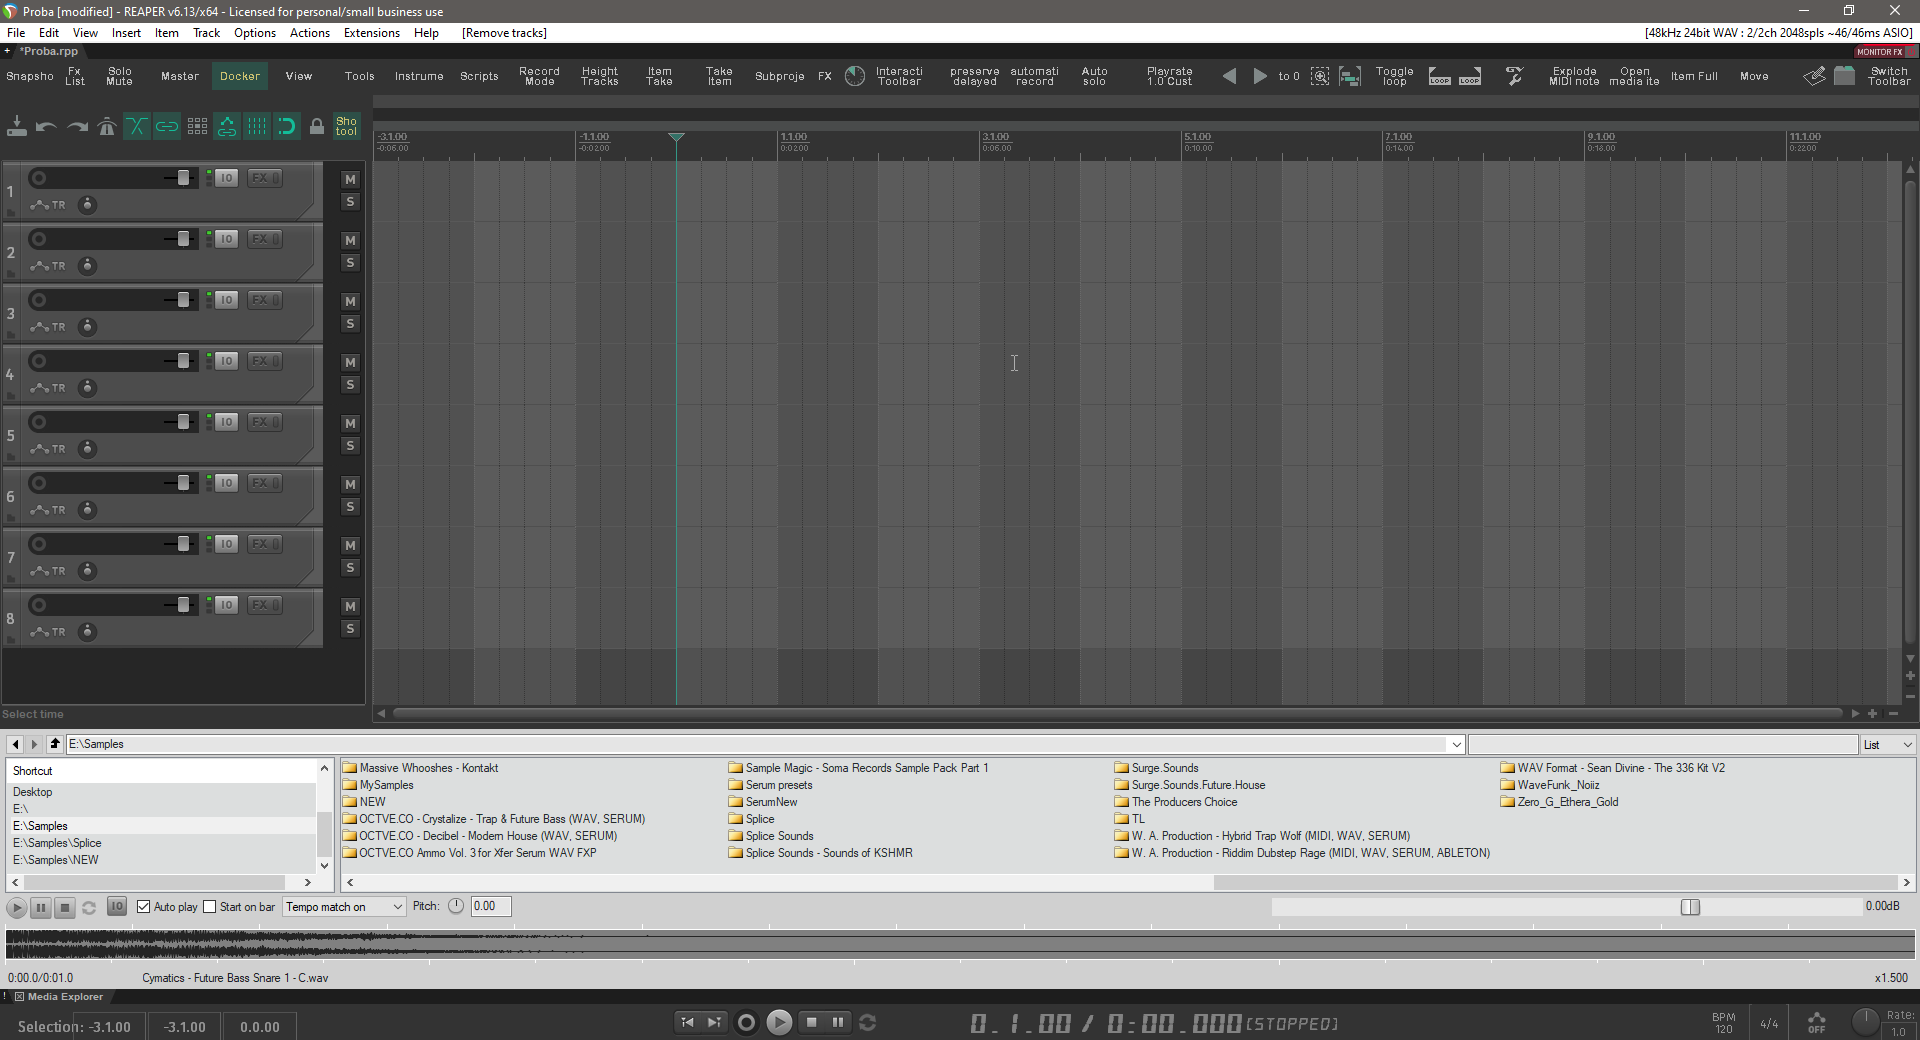Viewport: 1920px width, 1040px height.
Task: Click the Undo arrow in the toolbar
Action: point(46,127)
